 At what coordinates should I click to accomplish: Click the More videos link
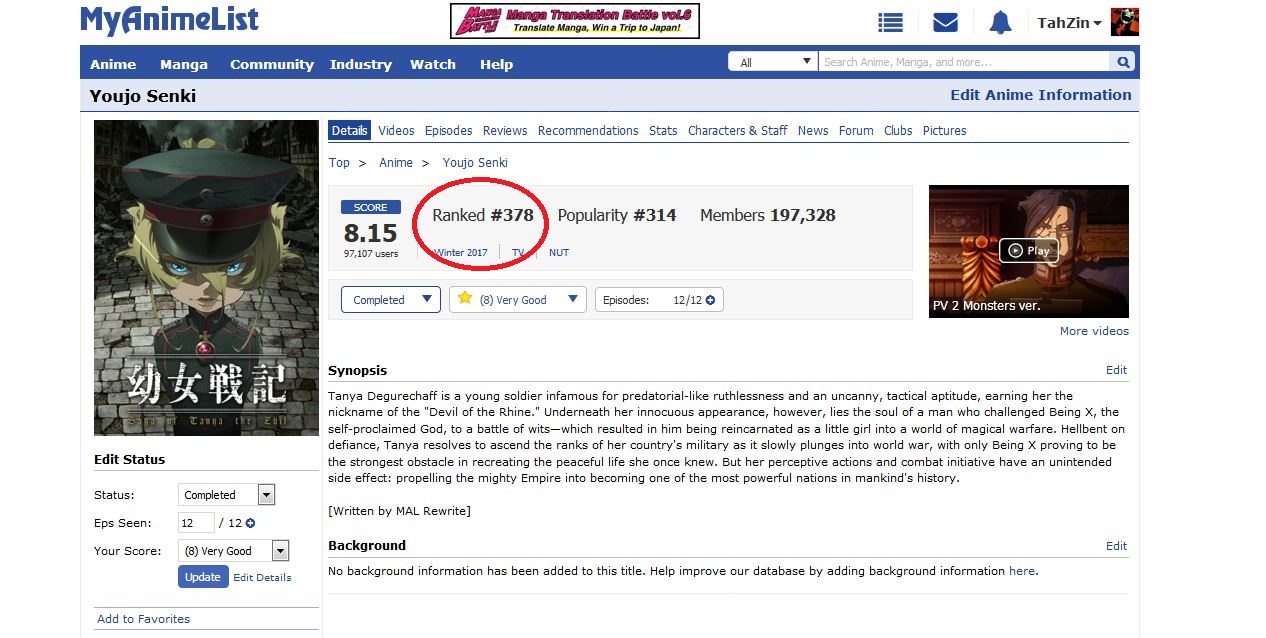click(x=1094, y=331)
